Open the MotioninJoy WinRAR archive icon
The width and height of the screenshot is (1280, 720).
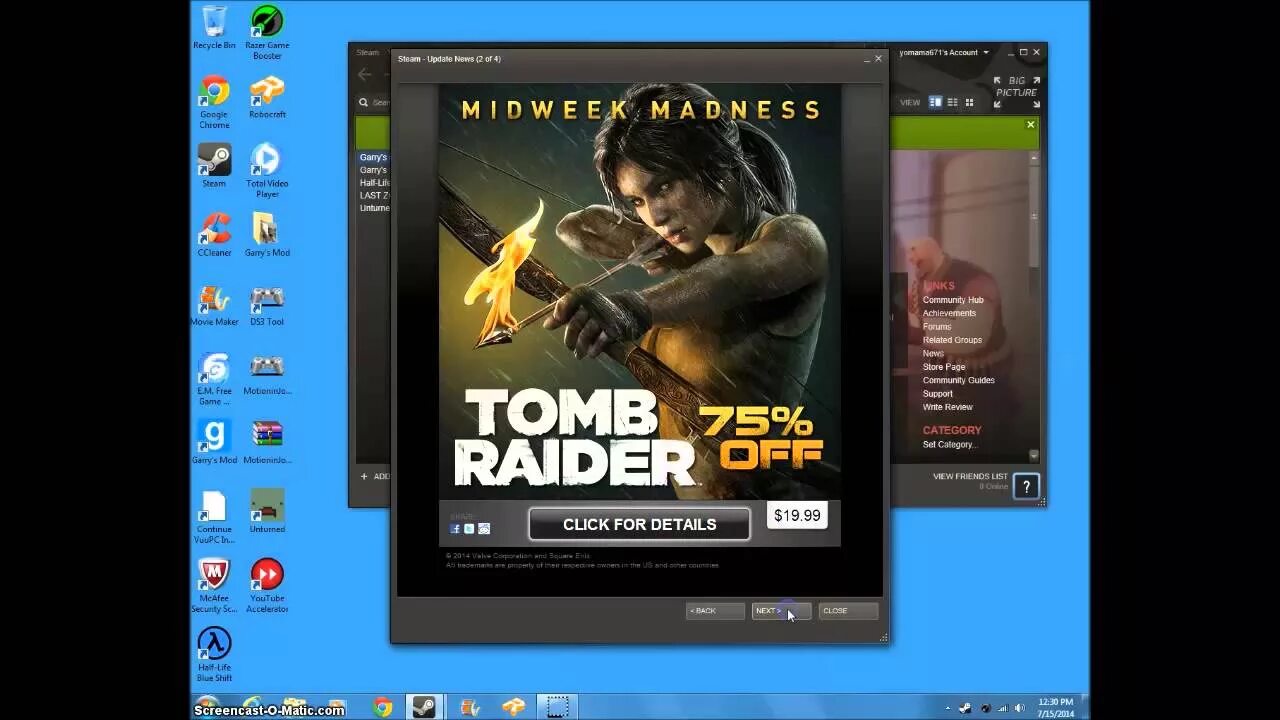point(267,442)
